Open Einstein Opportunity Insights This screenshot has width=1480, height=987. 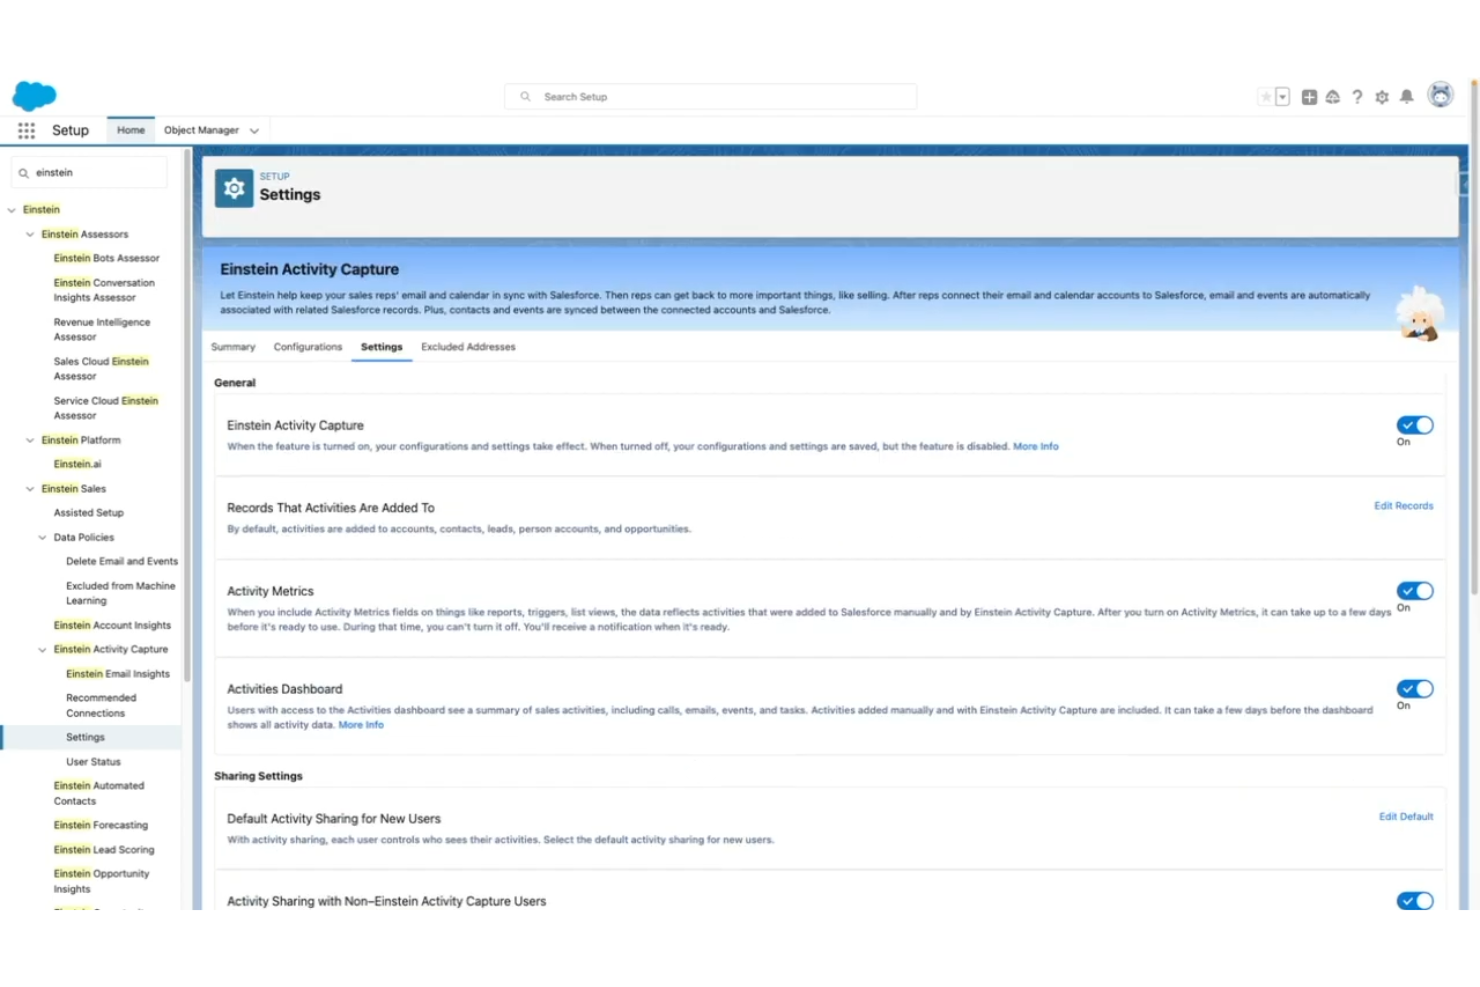click(x=101, y=882)
